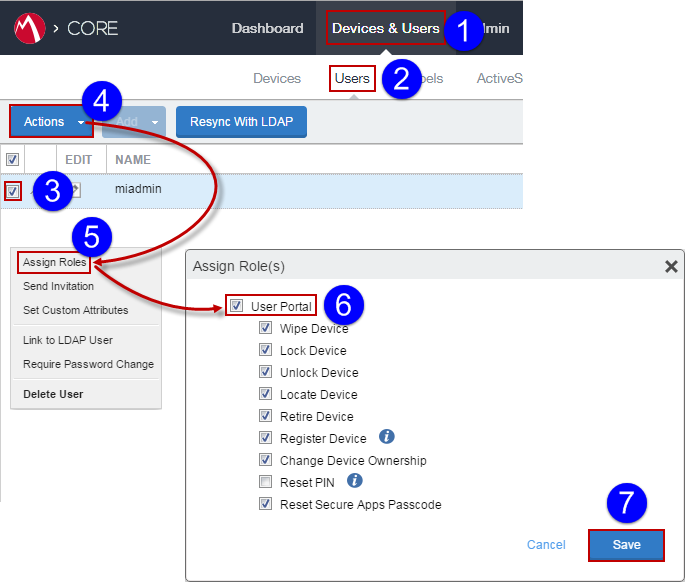The height and width of the screenshot is (582, 685).
Task: Toggle the Unlock Device checkbox
Action: pos(265,371)
